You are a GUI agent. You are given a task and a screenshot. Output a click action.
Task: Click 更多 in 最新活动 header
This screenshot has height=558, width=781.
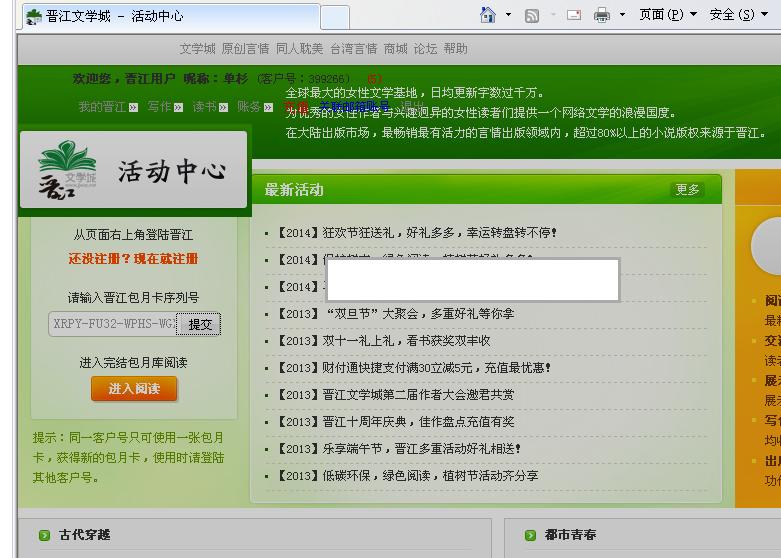pos(687,190)
